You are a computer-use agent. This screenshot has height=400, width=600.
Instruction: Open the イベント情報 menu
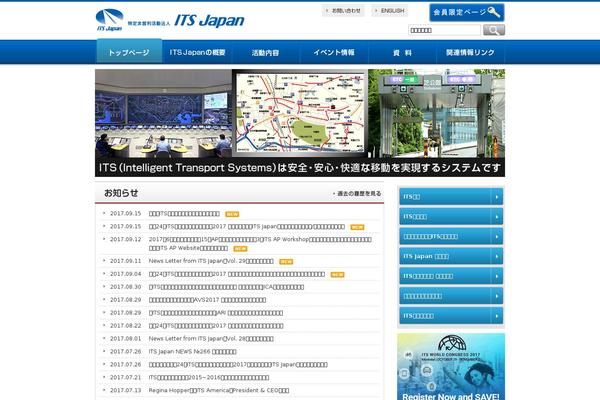[334, 52]
